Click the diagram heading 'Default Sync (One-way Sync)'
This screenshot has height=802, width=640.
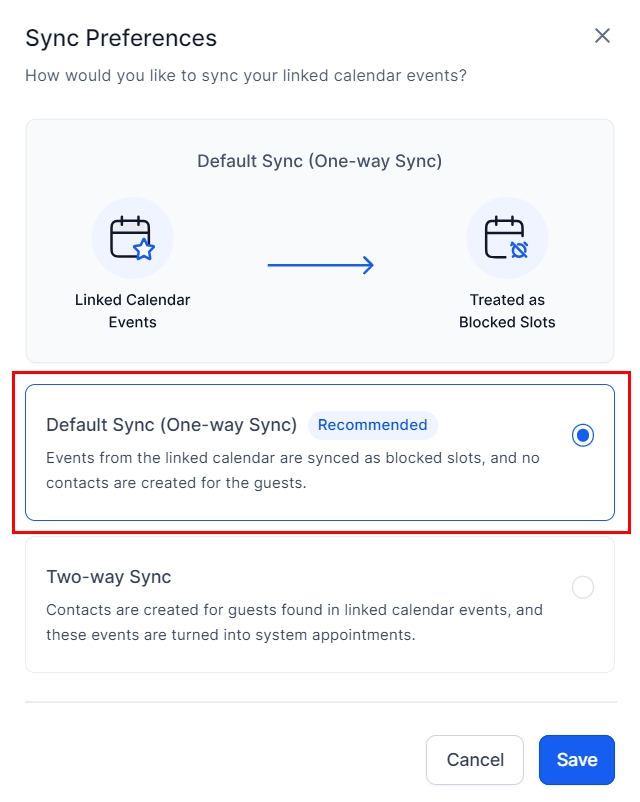point(319,161)
